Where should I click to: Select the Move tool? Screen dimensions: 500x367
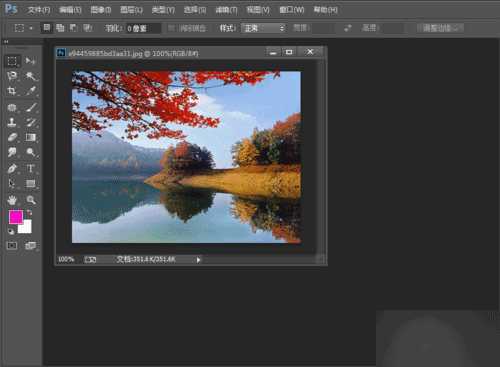pyautogui.click(x=30, y=61)
